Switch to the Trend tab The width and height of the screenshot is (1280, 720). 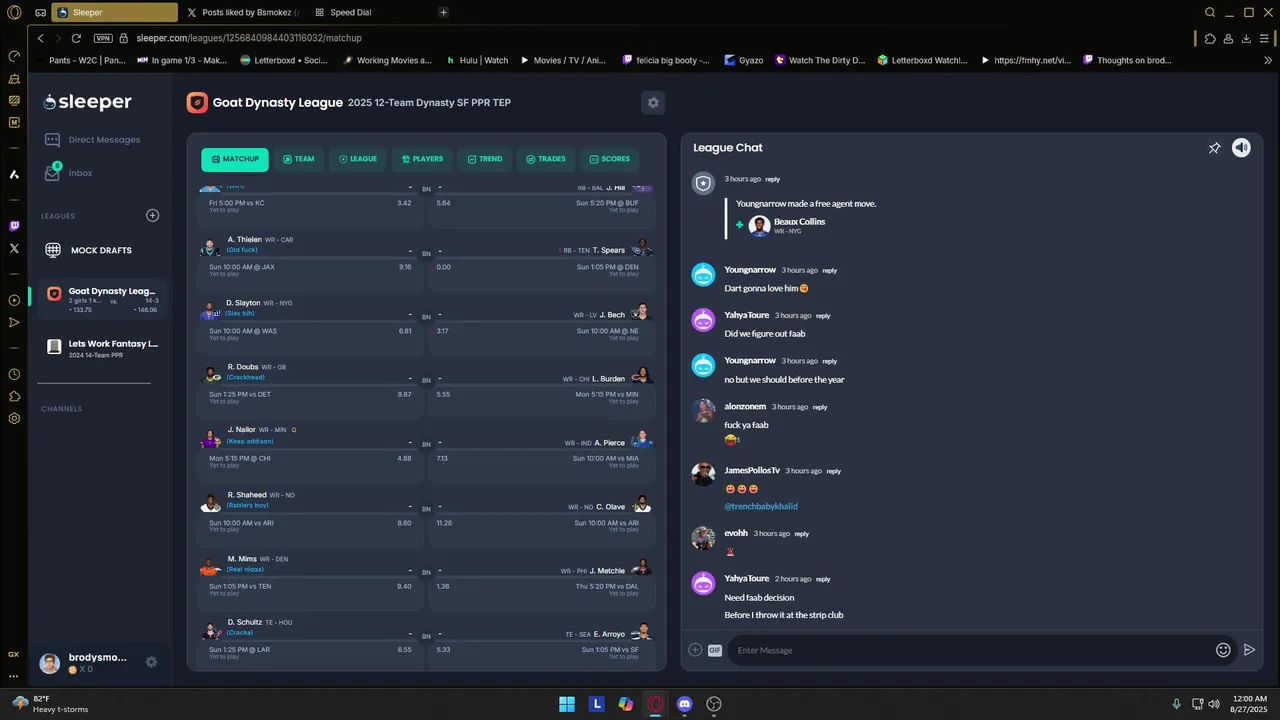click(484, 159)
